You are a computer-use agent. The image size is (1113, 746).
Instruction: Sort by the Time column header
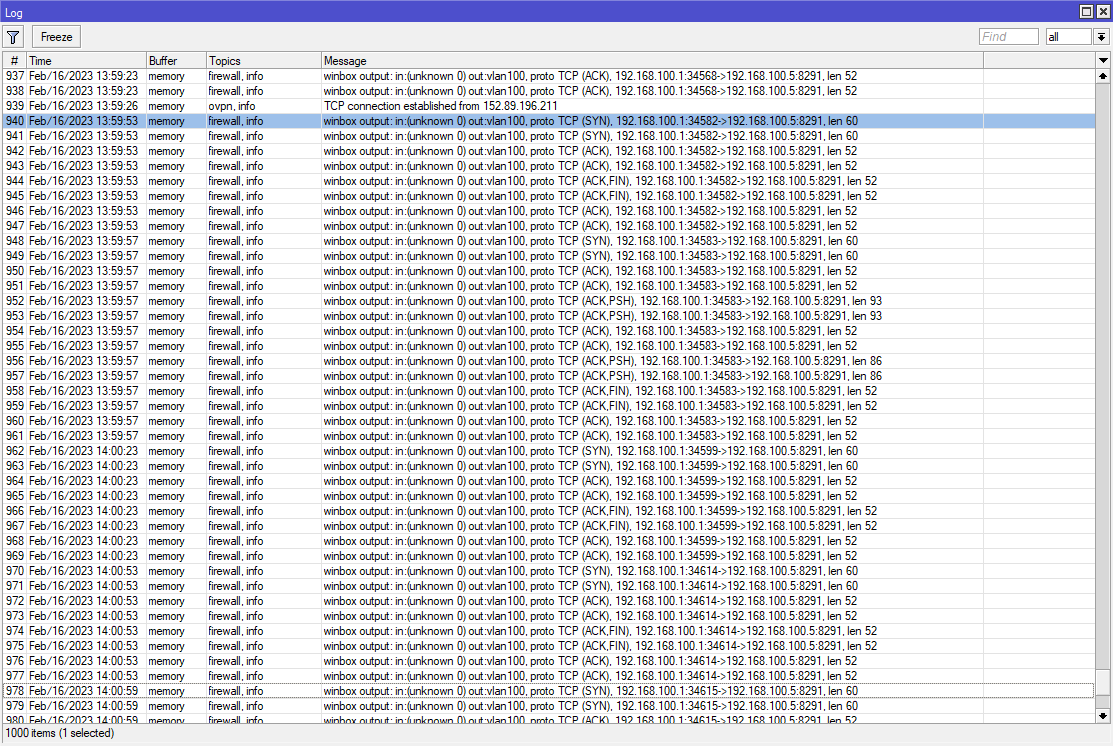pos(86,61)
